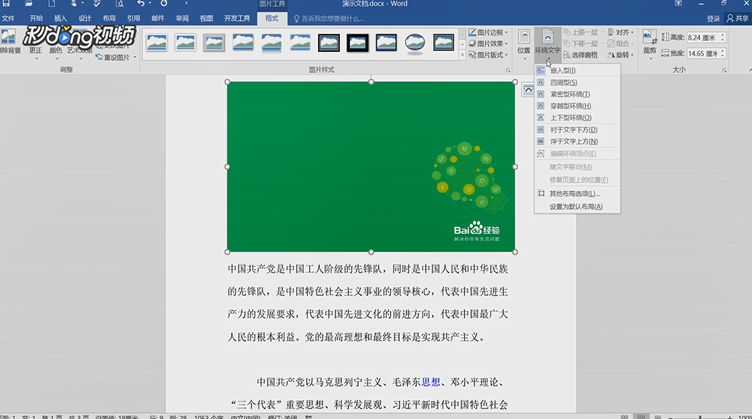Viewport: 752px width, 419px height.
Task: Switch to the Developer (开发工具) tab
Action: tap(237, 18)
